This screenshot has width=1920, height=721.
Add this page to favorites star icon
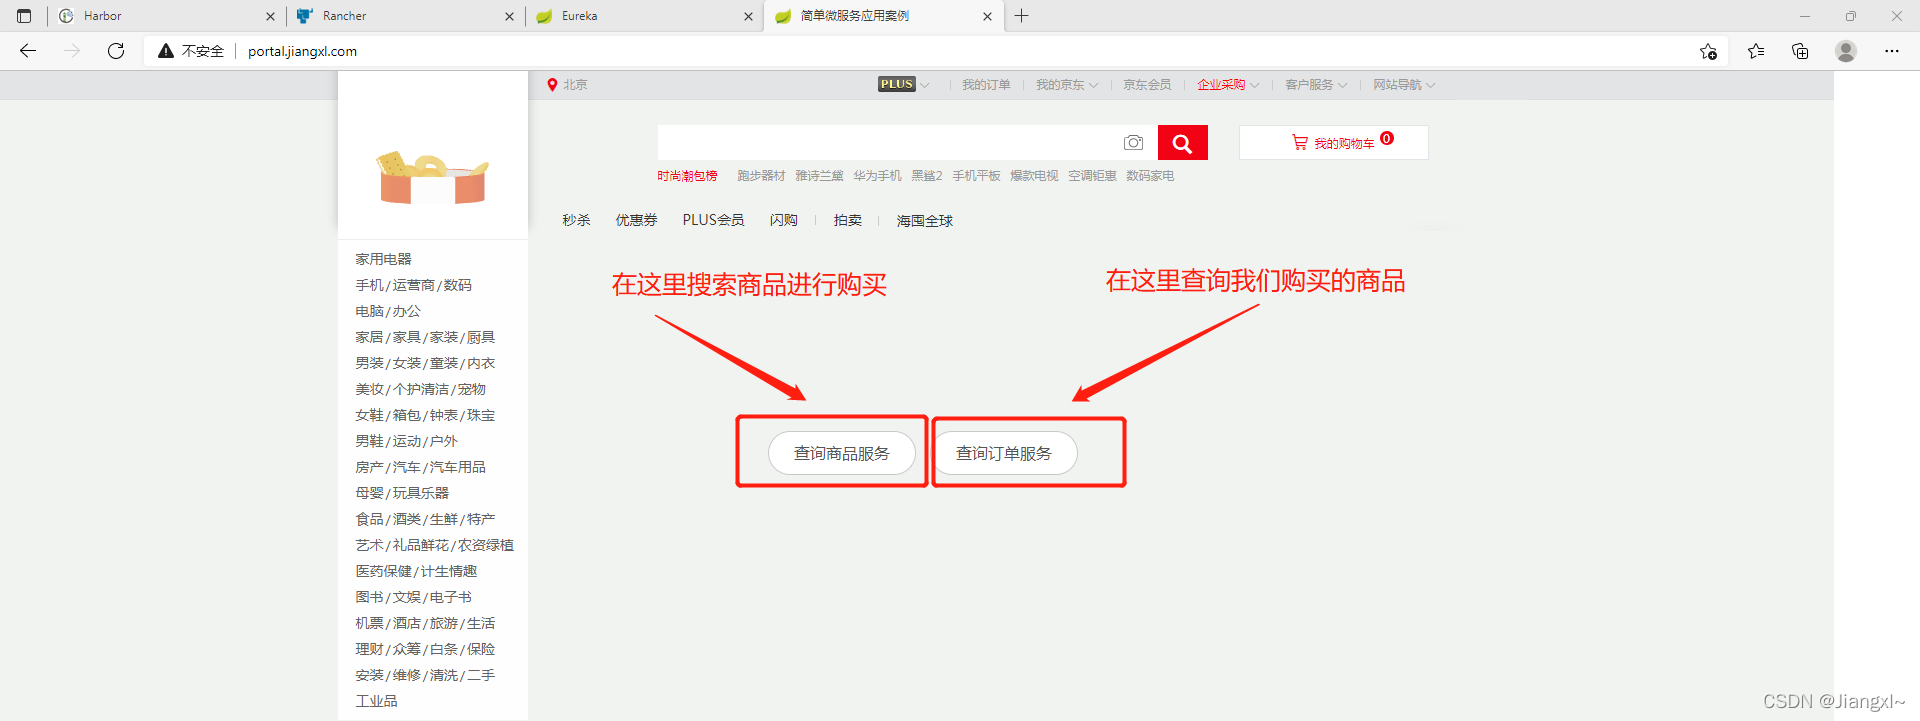point(1708,51)
